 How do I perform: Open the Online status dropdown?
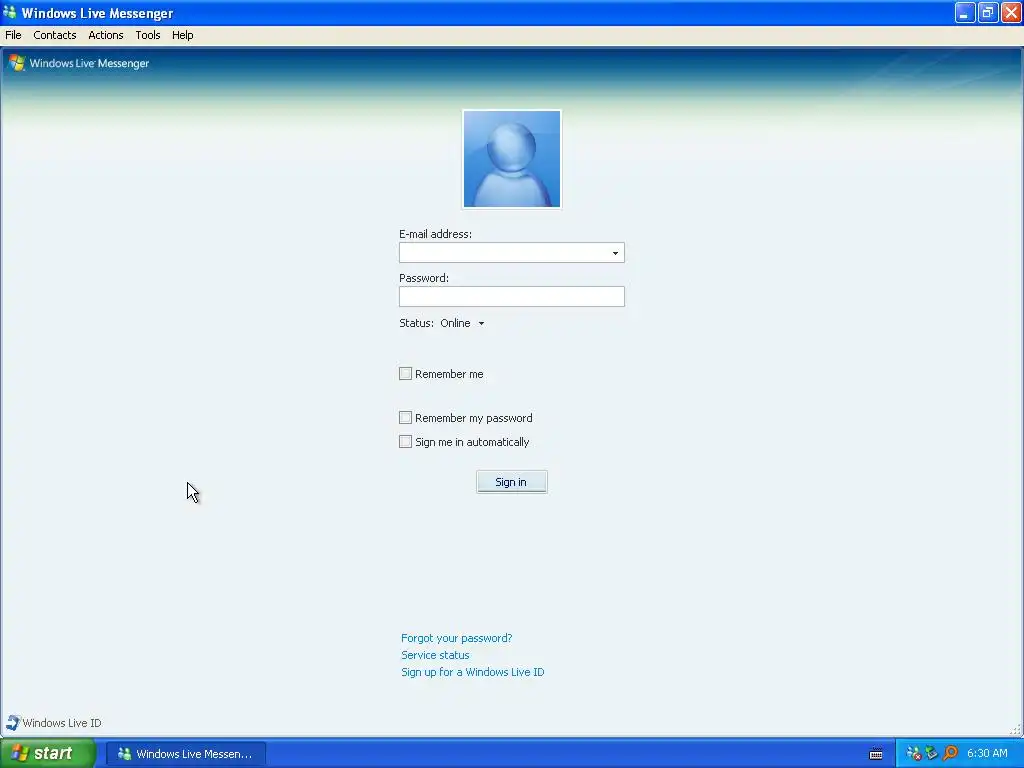462,323
